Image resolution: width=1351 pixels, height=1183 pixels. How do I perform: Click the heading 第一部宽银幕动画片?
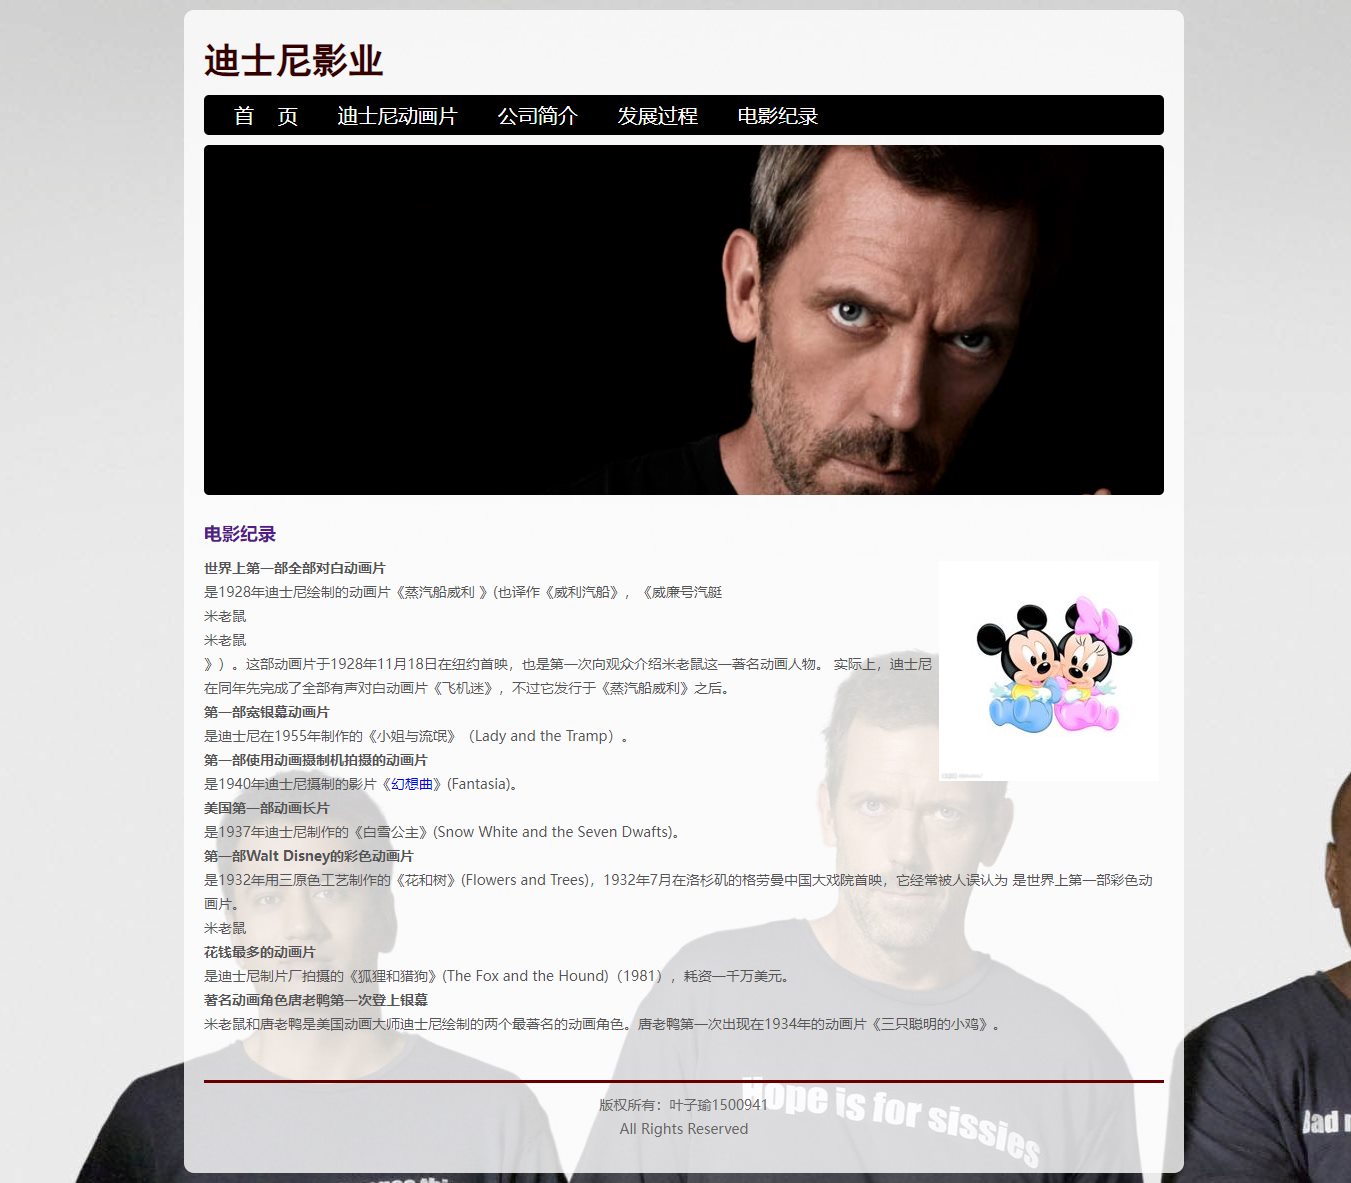pos(267,712)
